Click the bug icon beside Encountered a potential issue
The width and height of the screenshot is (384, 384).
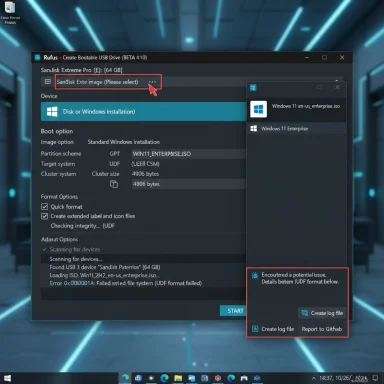pos(255,275)
